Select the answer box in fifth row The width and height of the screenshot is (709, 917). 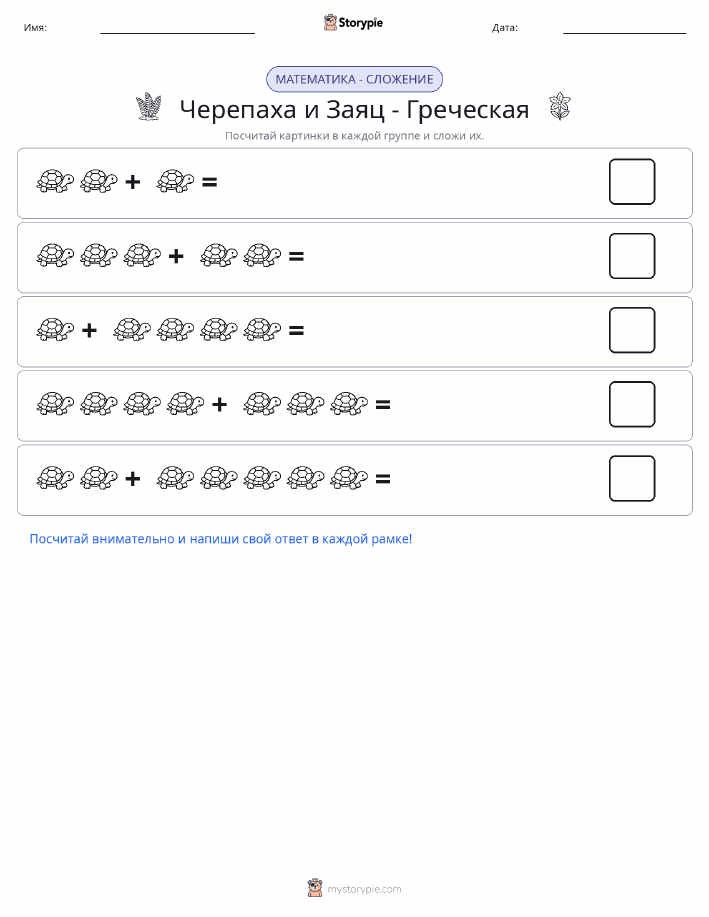(632, 478)
